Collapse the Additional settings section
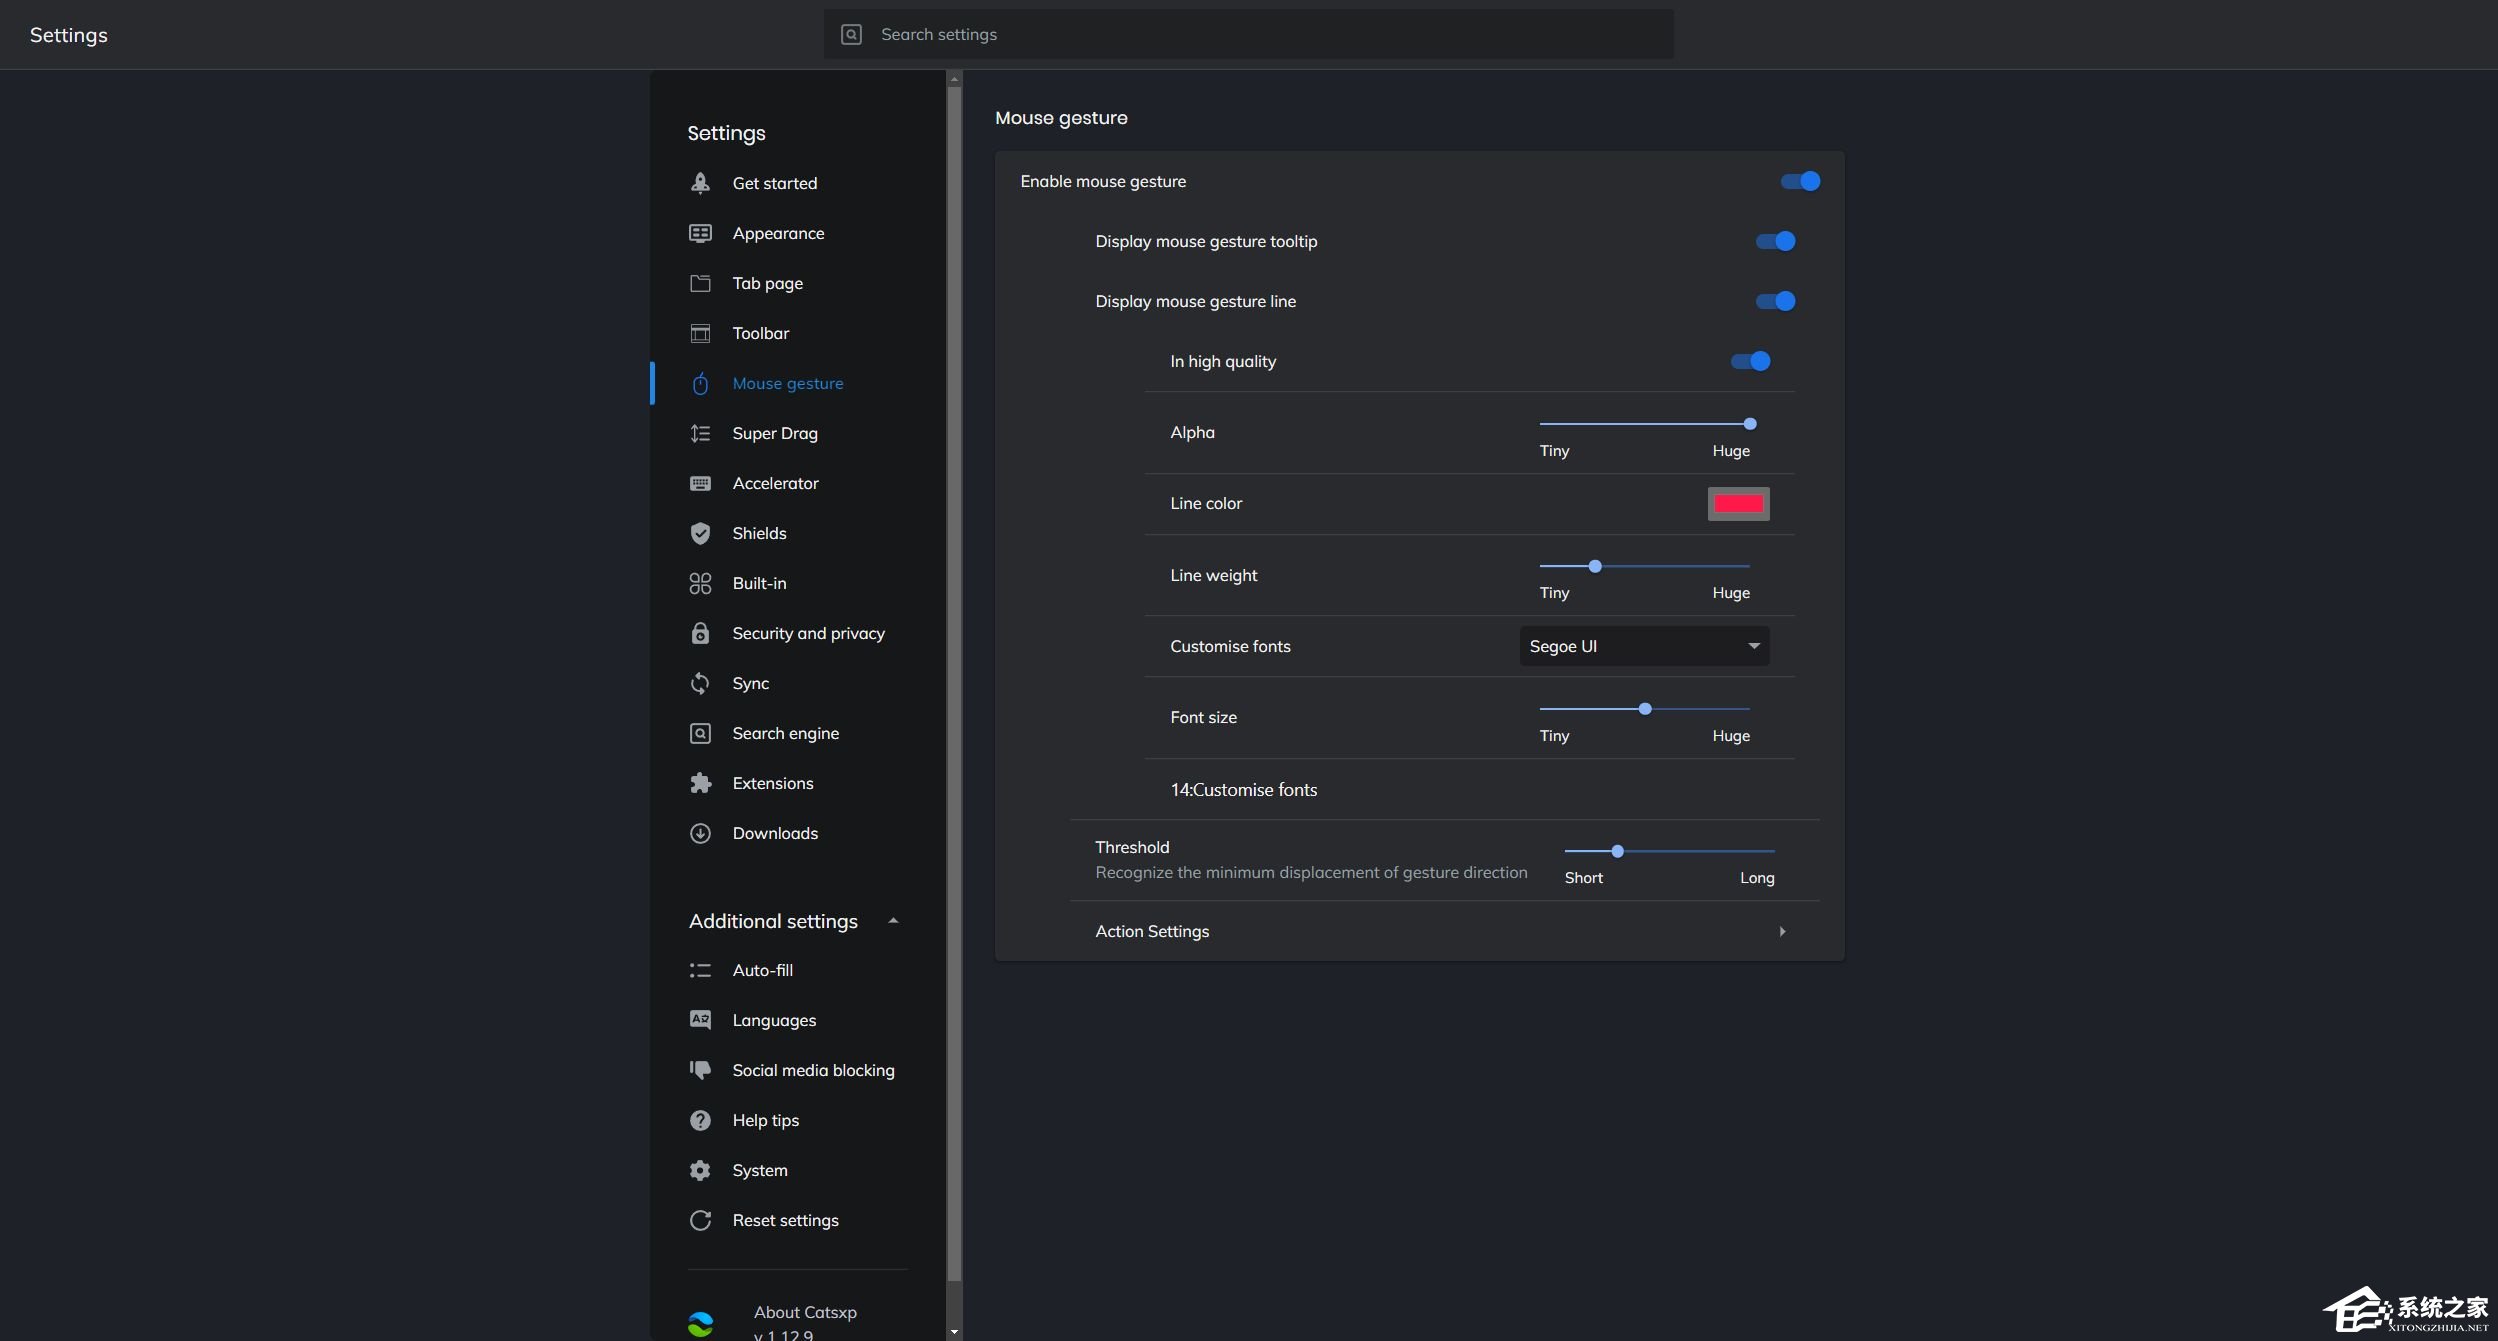2498x1341 pixels. coord(893,921)
